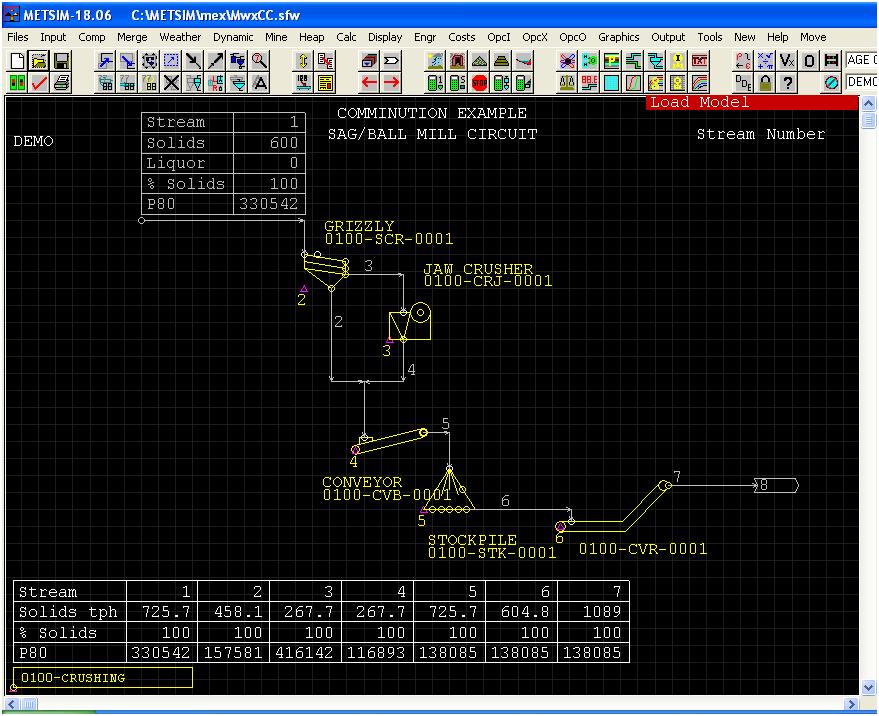879x716 pixels.
Task: Click the red right arrow icon
Action: click(x=391, y=83)
